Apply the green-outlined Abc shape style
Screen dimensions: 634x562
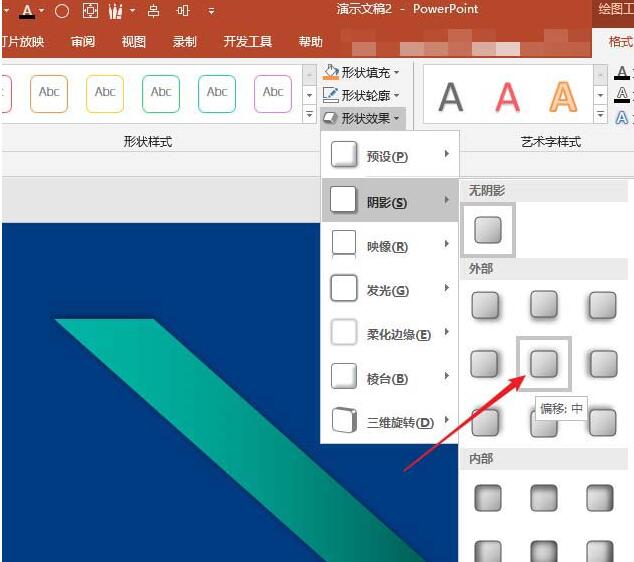click(x=161, y=94)
